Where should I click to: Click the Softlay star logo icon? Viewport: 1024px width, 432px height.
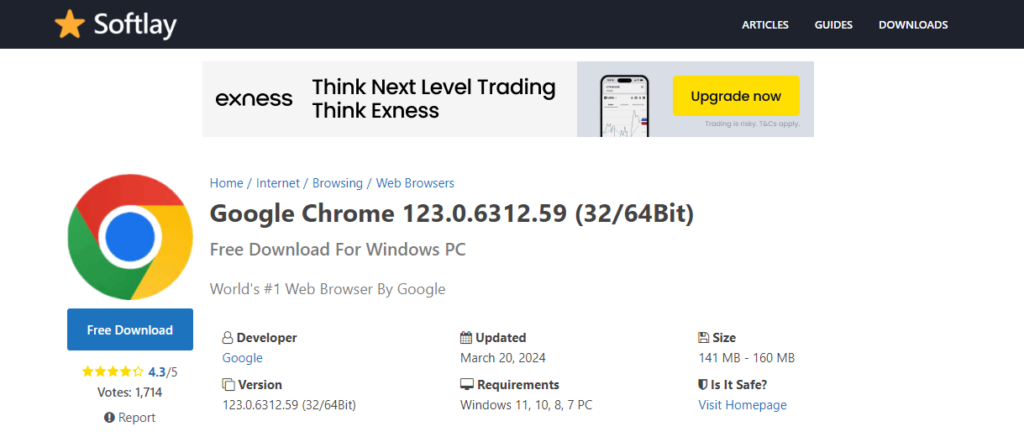(70, 25)
